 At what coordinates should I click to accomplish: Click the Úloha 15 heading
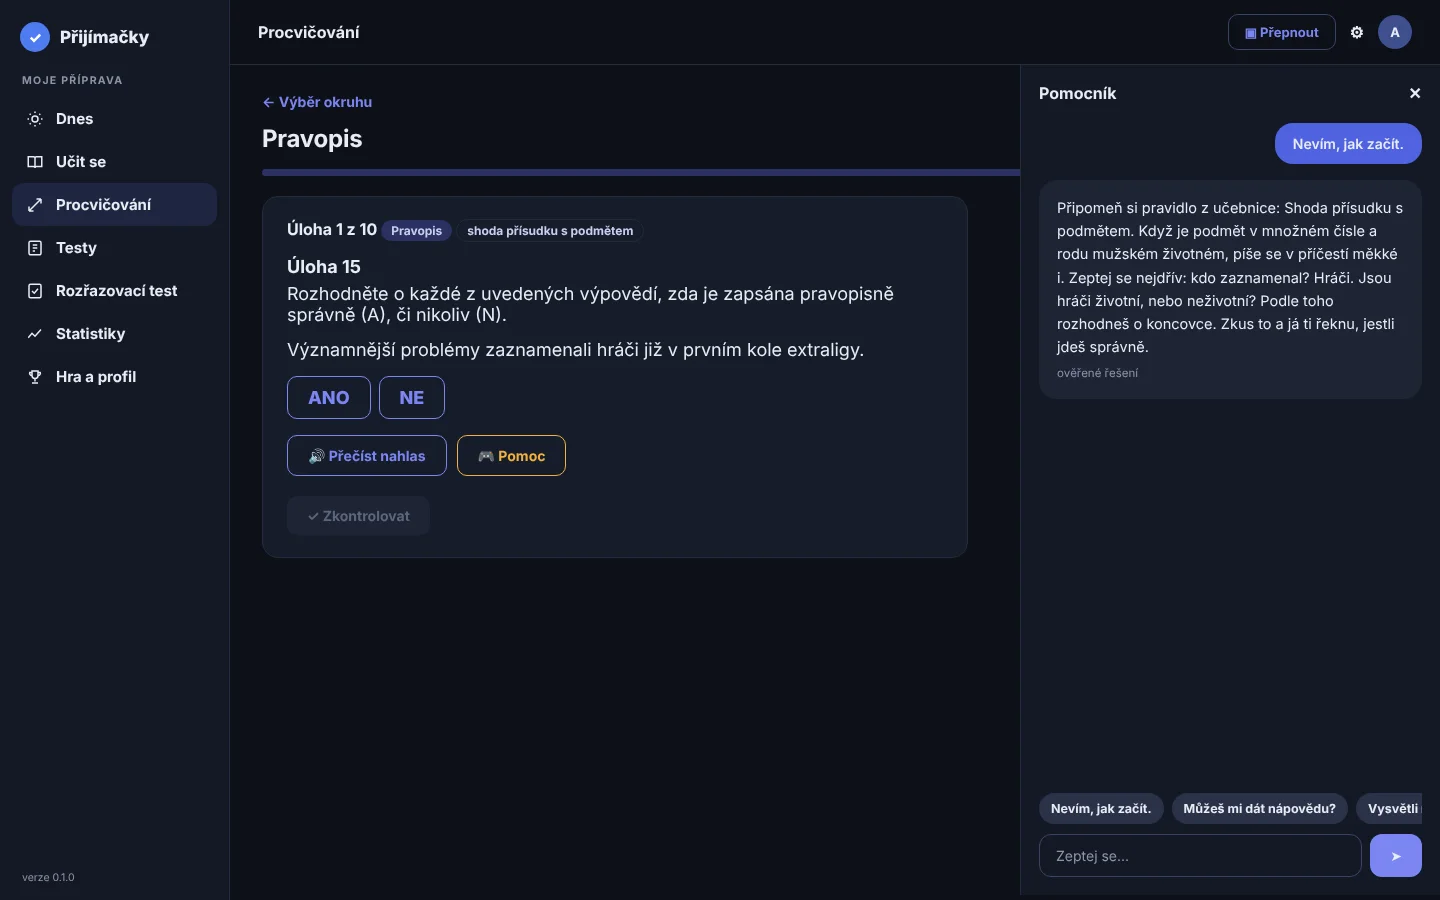pos(324,267)
